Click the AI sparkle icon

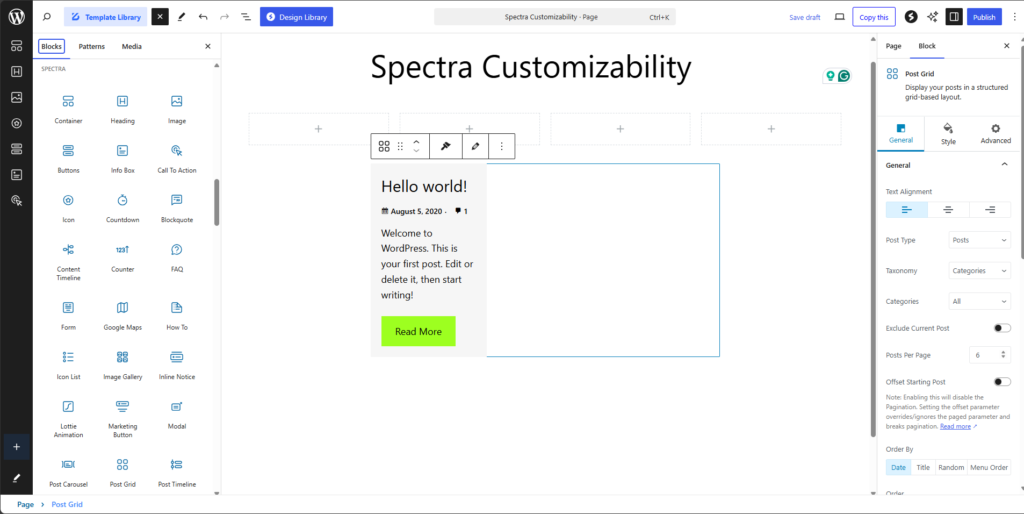[x=933, y=17]
